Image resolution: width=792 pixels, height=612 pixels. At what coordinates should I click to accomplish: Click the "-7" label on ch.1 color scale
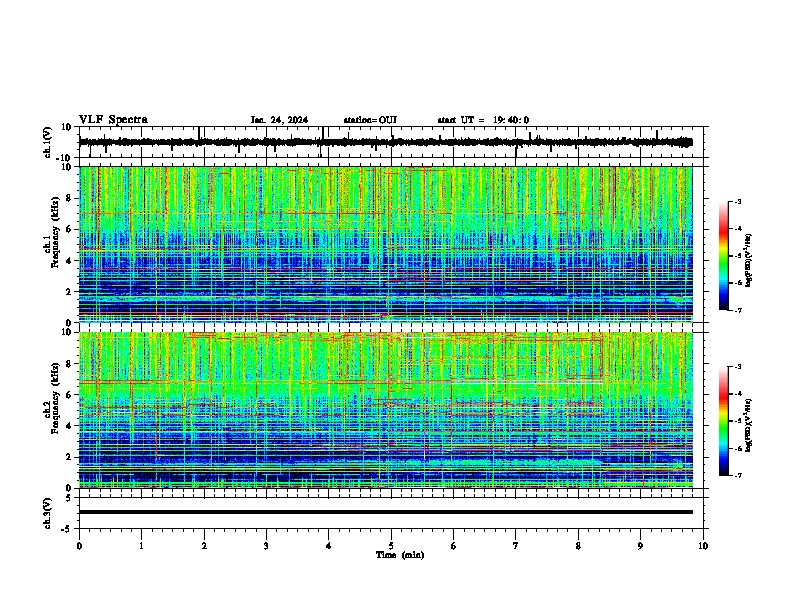tap(738, 310)
